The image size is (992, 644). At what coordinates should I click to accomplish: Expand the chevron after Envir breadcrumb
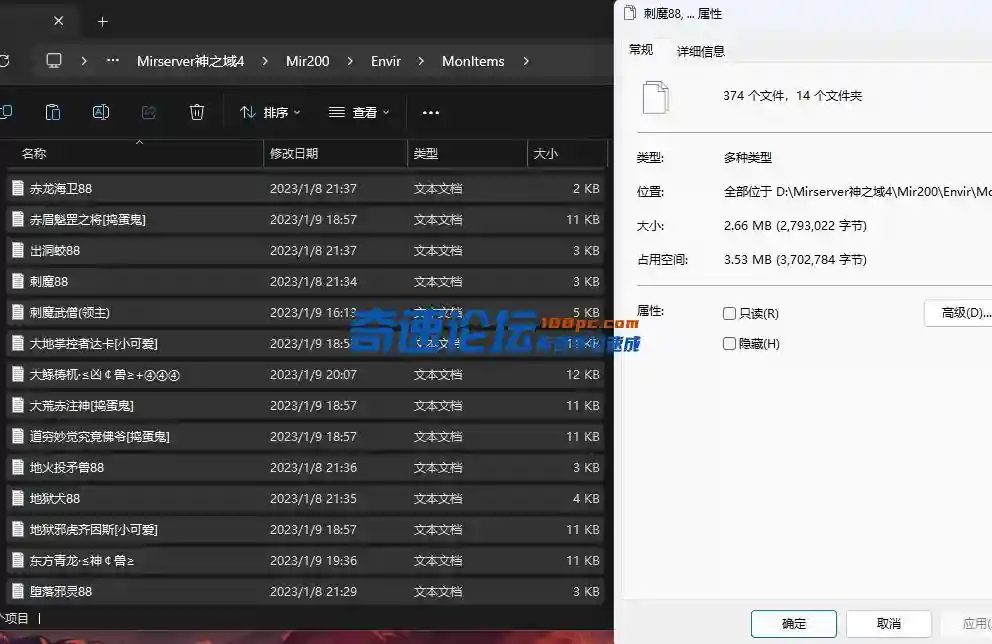[x=421, y=61]
